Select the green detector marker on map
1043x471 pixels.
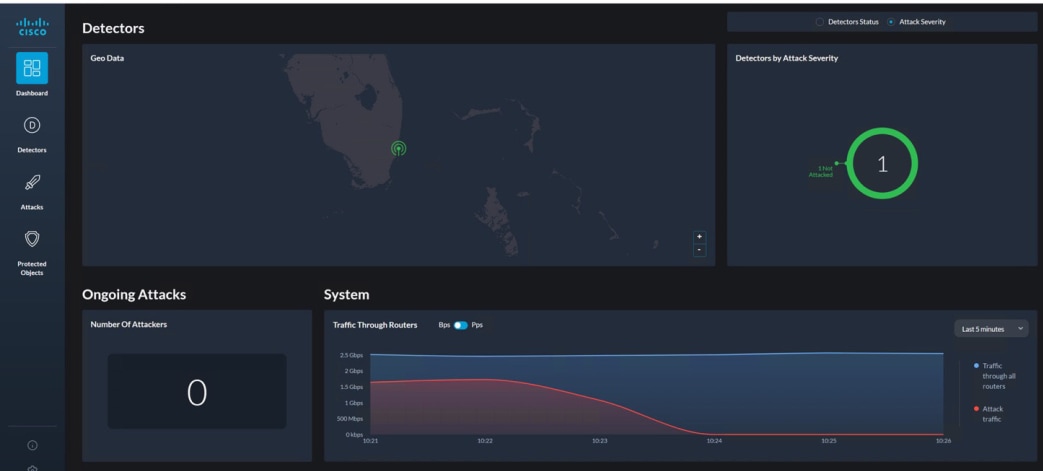[x=398, y=148]
